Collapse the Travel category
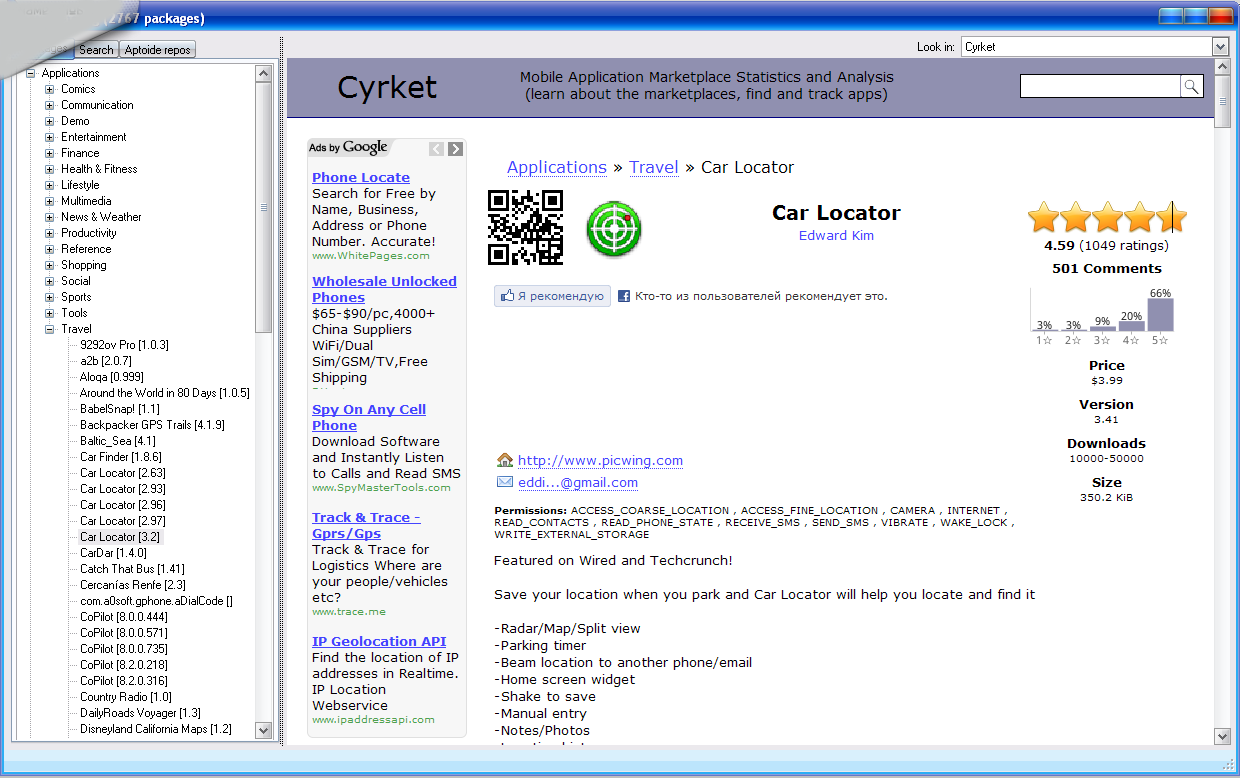 click(50, 329)
